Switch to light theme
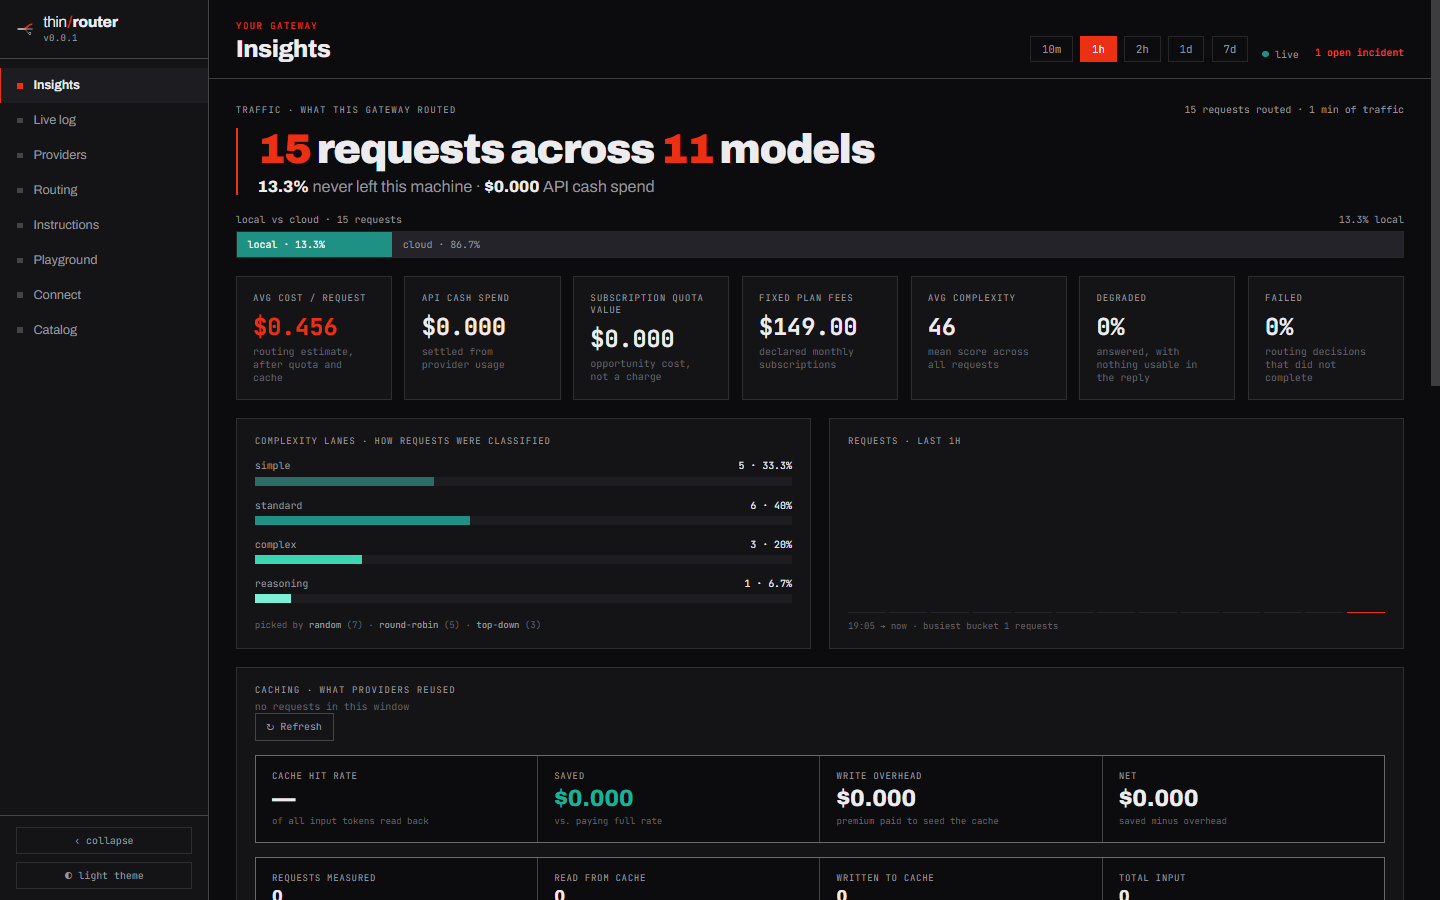Screen dimensions: 1440x900 pos(104,876)
